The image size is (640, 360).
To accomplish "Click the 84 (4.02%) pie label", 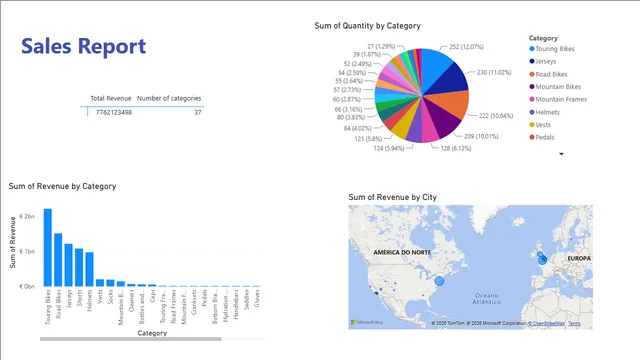I will pyautogui.click(x=358, y=128).
